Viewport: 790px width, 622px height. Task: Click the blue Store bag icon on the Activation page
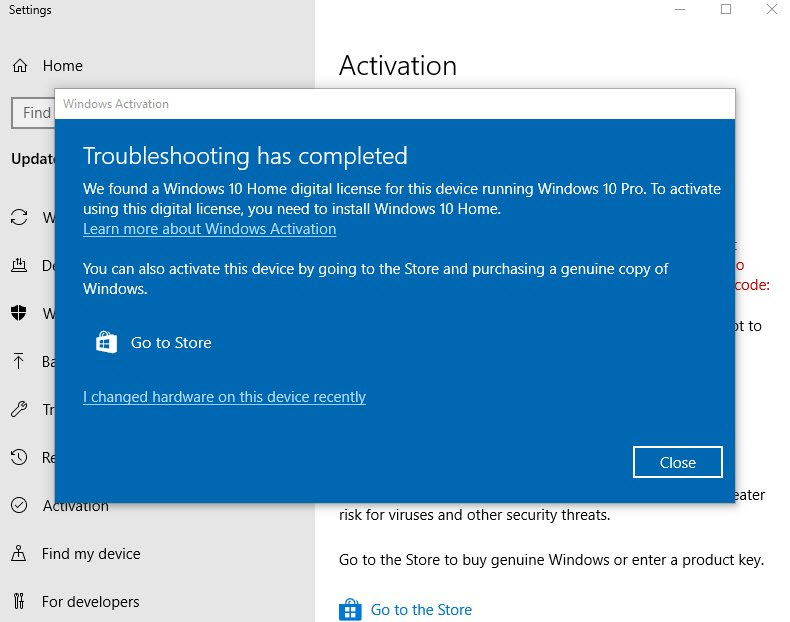(349, 610)
